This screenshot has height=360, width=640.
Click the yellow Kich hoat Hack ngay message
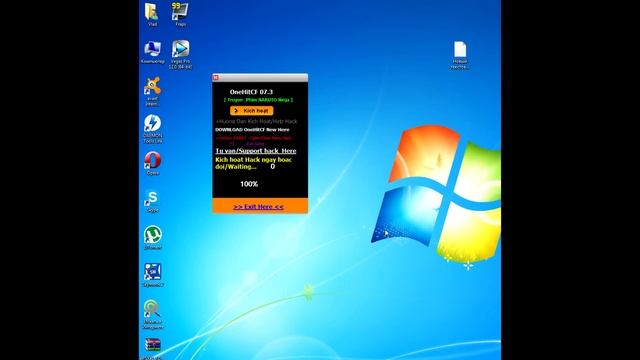point(253,163)
